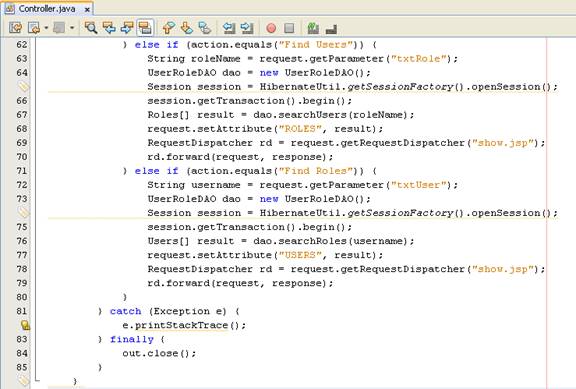
Task: Click the "txtRole" string literal
Action: (418, 59)
